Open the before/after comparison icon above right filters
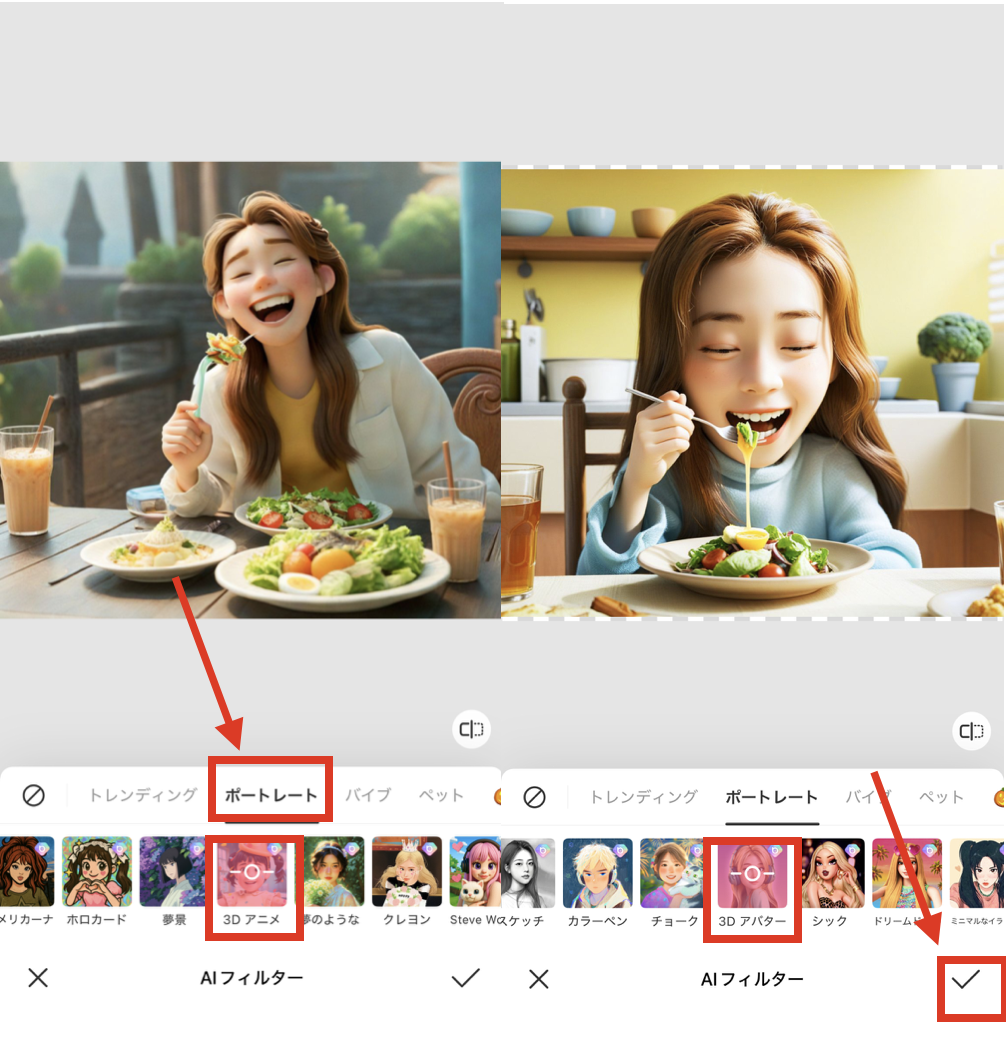 970,729
